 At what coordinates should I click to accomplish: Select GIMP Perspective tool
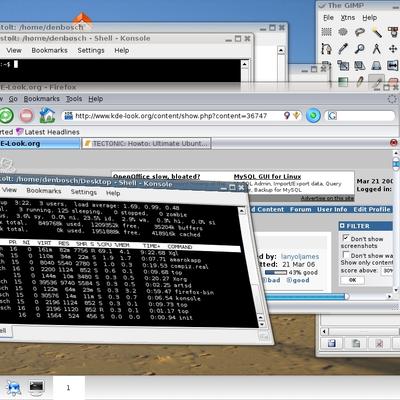tap(377, 65)
